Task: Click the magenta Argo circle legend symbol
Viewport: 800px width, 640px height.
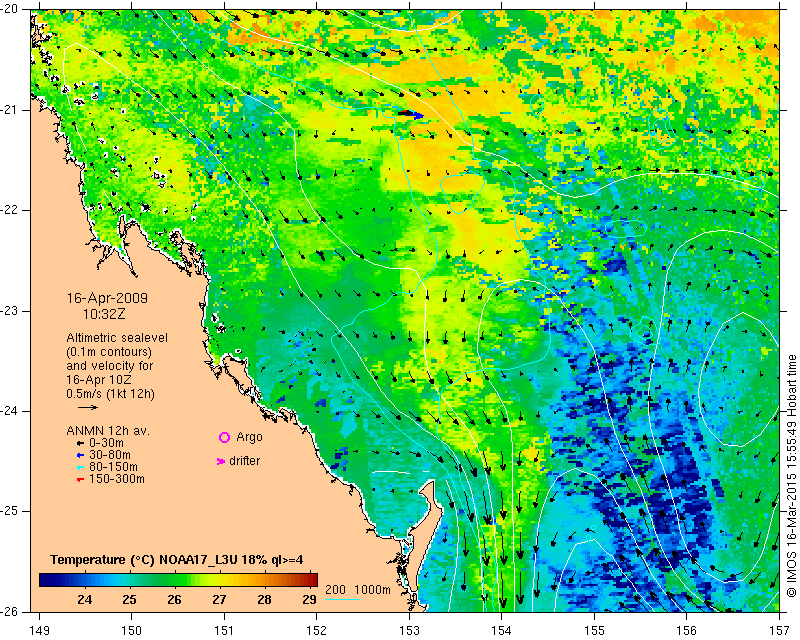Action: pos(224,437)
